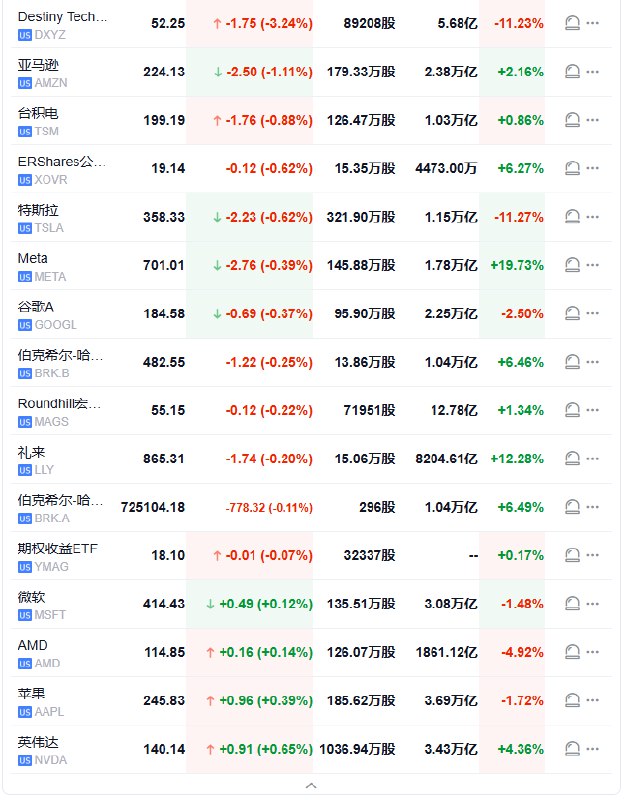This screenshot has width=626, height=800.
Task: Open more options for AAPL row
Action: pyautogui.click(x=592, y=700)
